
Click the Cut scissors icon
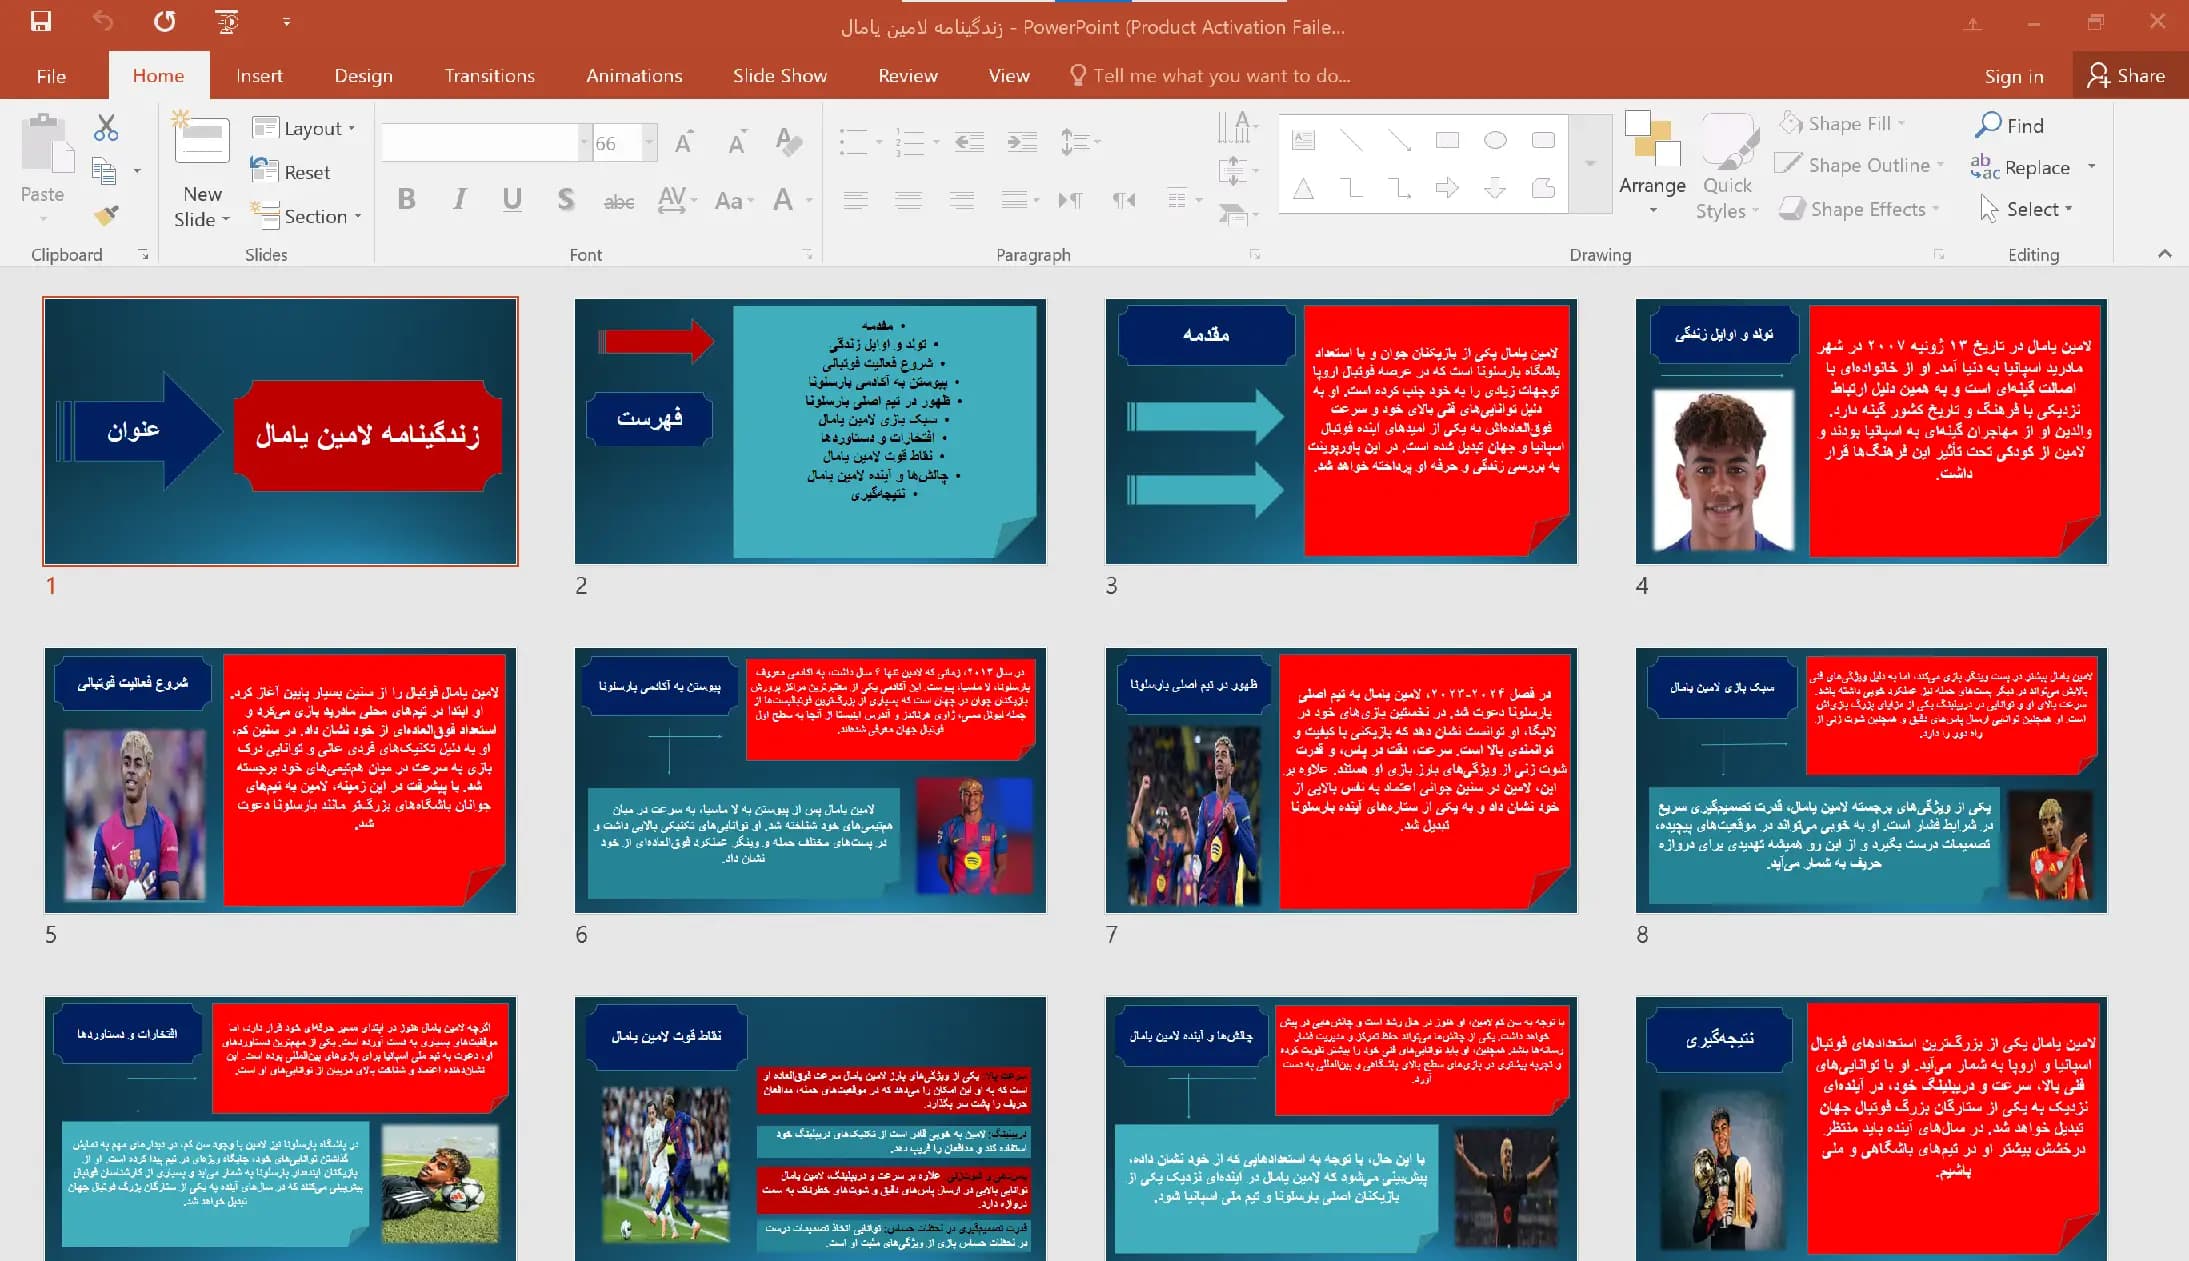click(106, 127)
